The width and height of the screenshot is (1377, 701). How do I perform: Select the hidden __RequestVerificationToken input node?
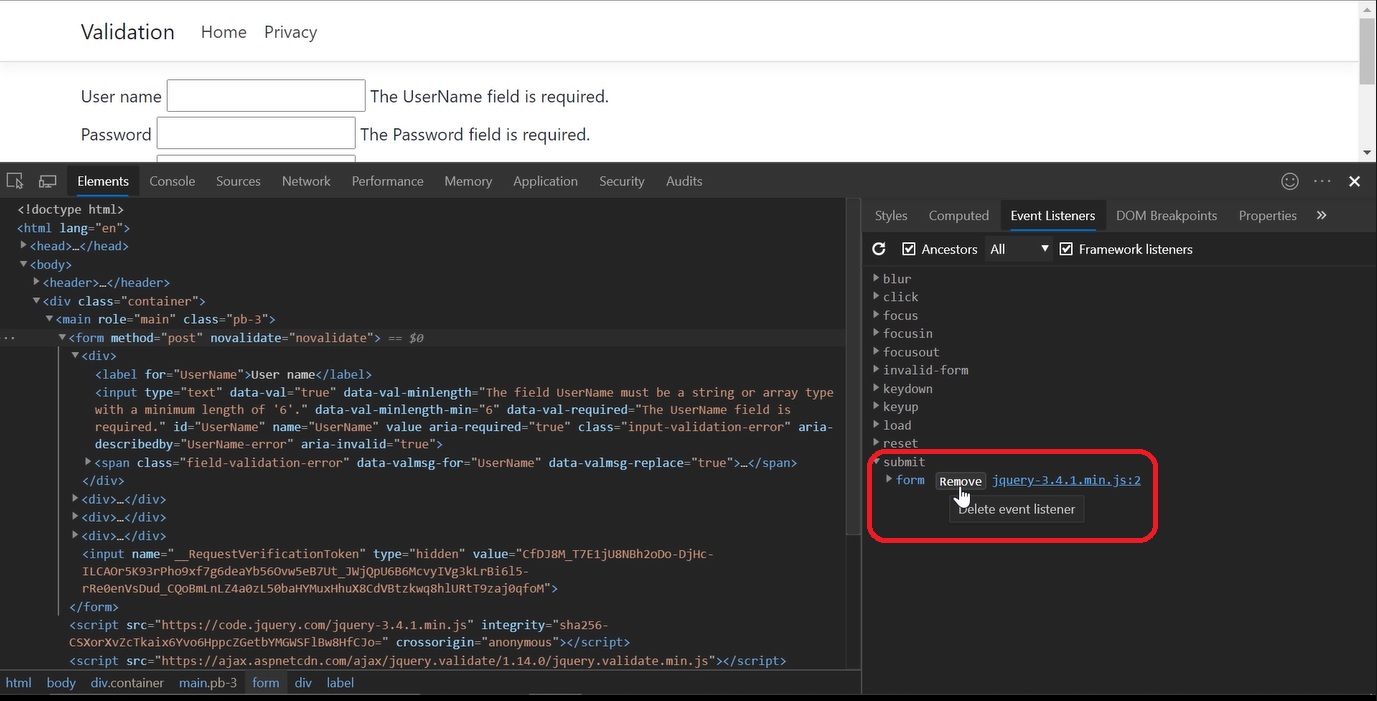(398, 571)
